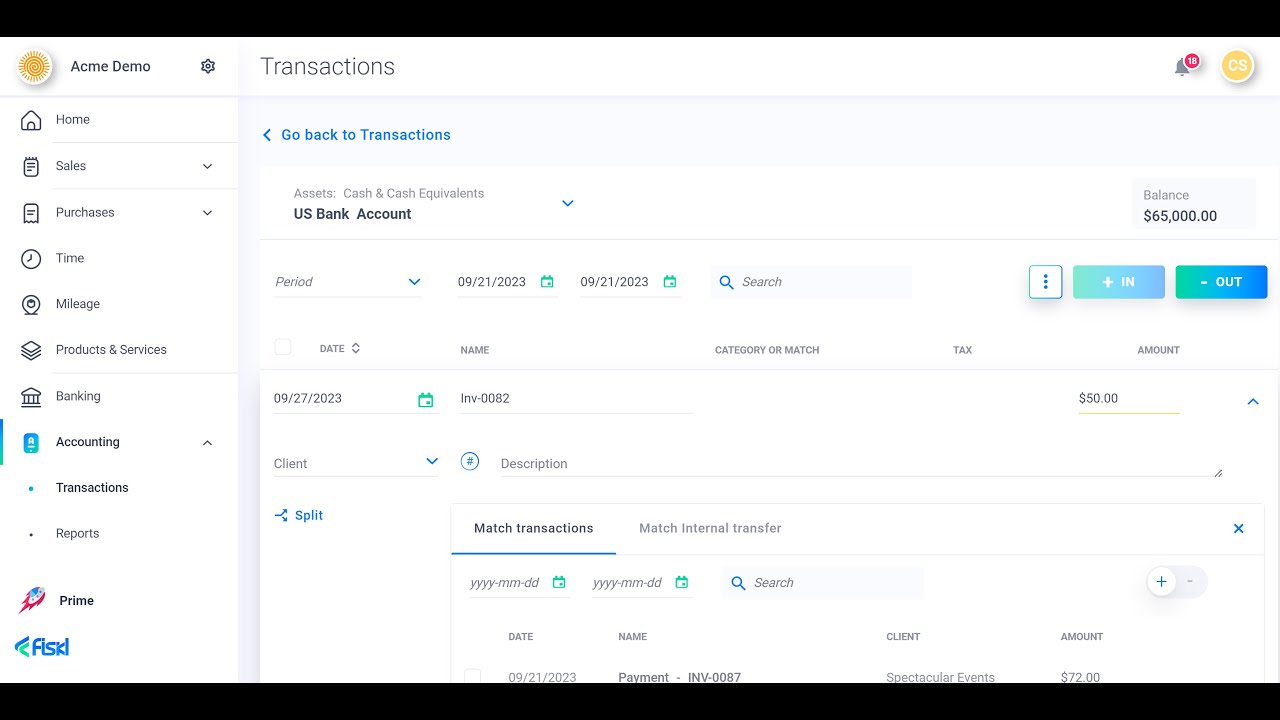Open Mileage in sidebar
1280x720 pixels.
78,304
